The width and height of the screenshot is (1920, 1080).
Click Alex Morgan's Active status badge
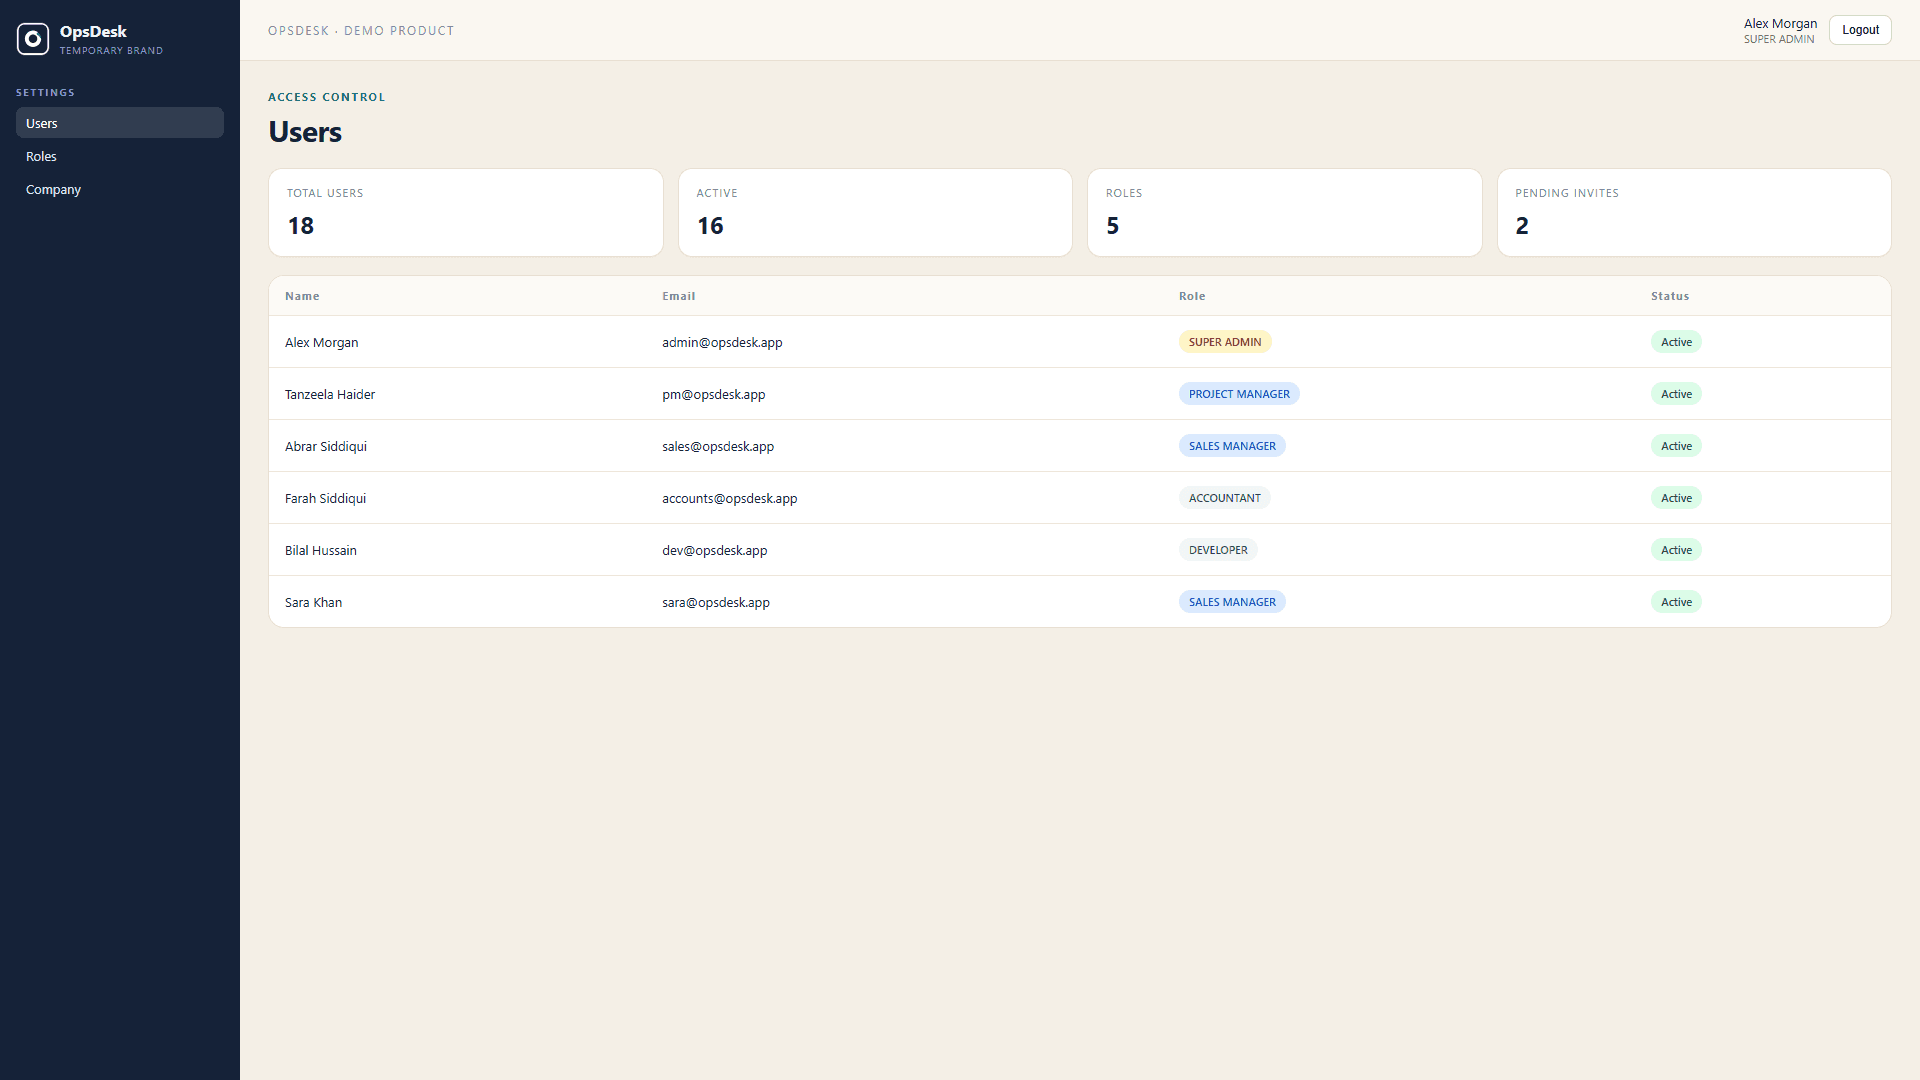pyautogui.click(x=1676, y=342)
